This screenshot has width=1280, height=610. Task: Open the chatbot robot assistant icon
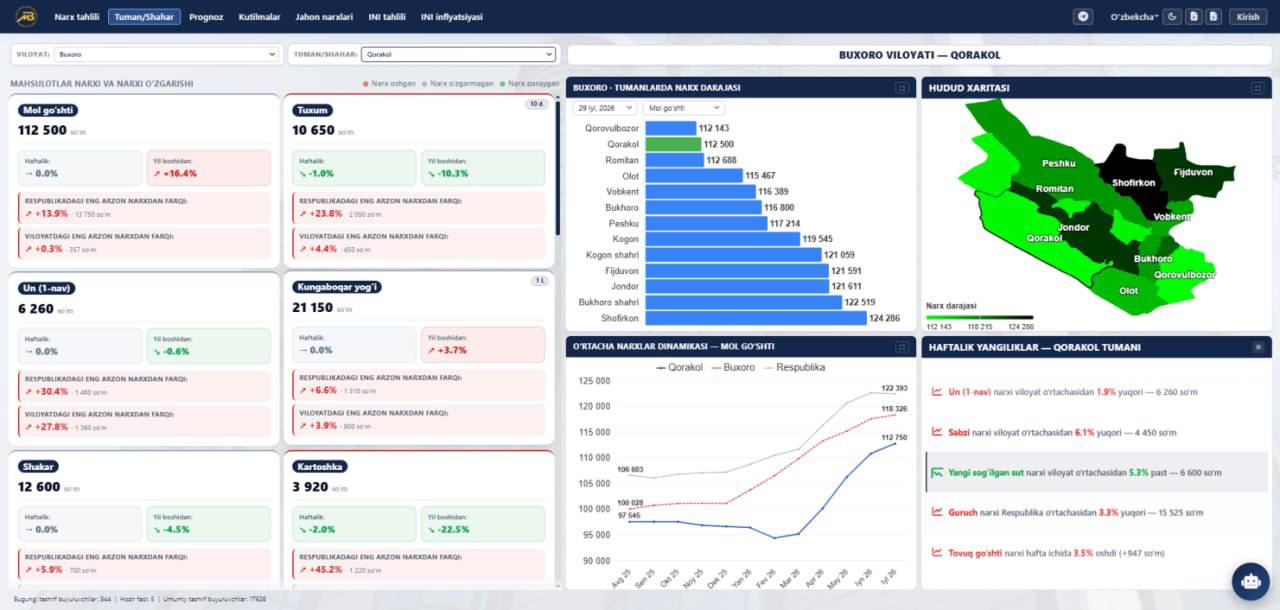coord(1250,581)
